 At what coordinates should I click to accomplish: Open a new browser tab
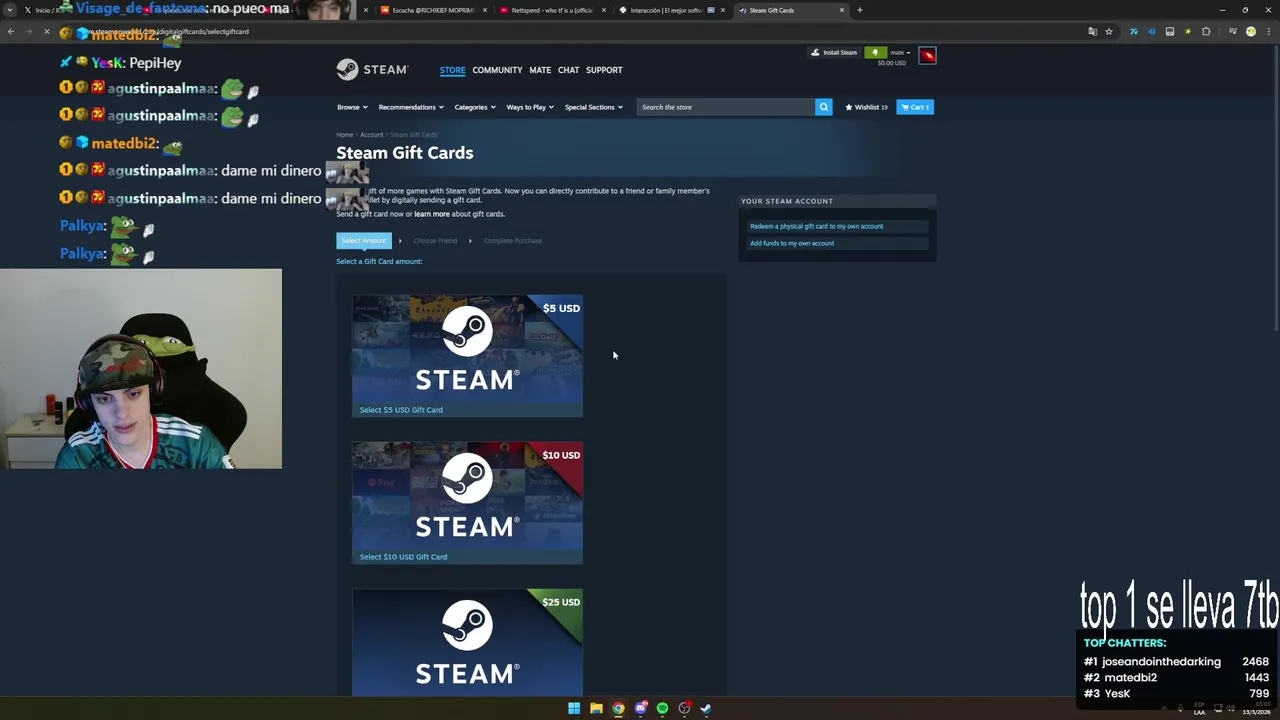[x=859, y=10]
